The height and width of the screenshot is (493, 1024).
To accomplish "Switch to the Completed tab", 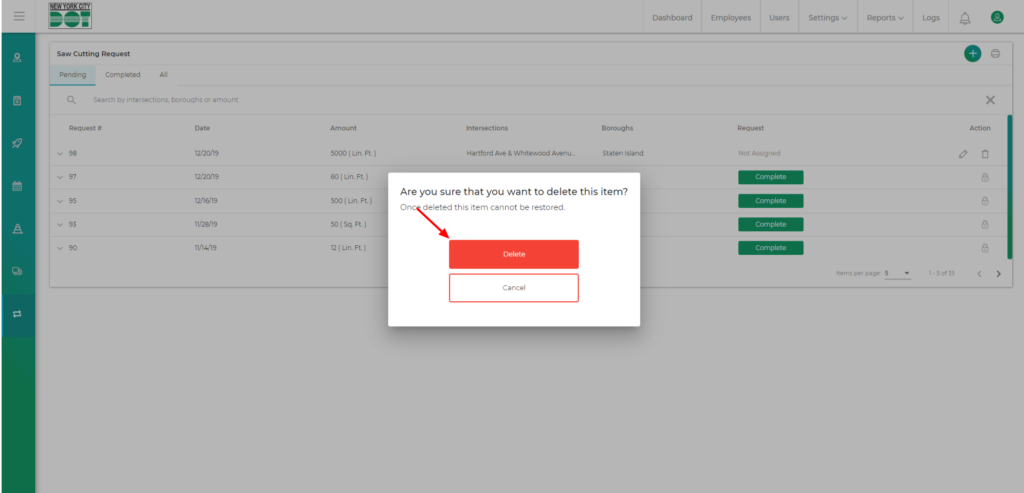I will [123, 75].
